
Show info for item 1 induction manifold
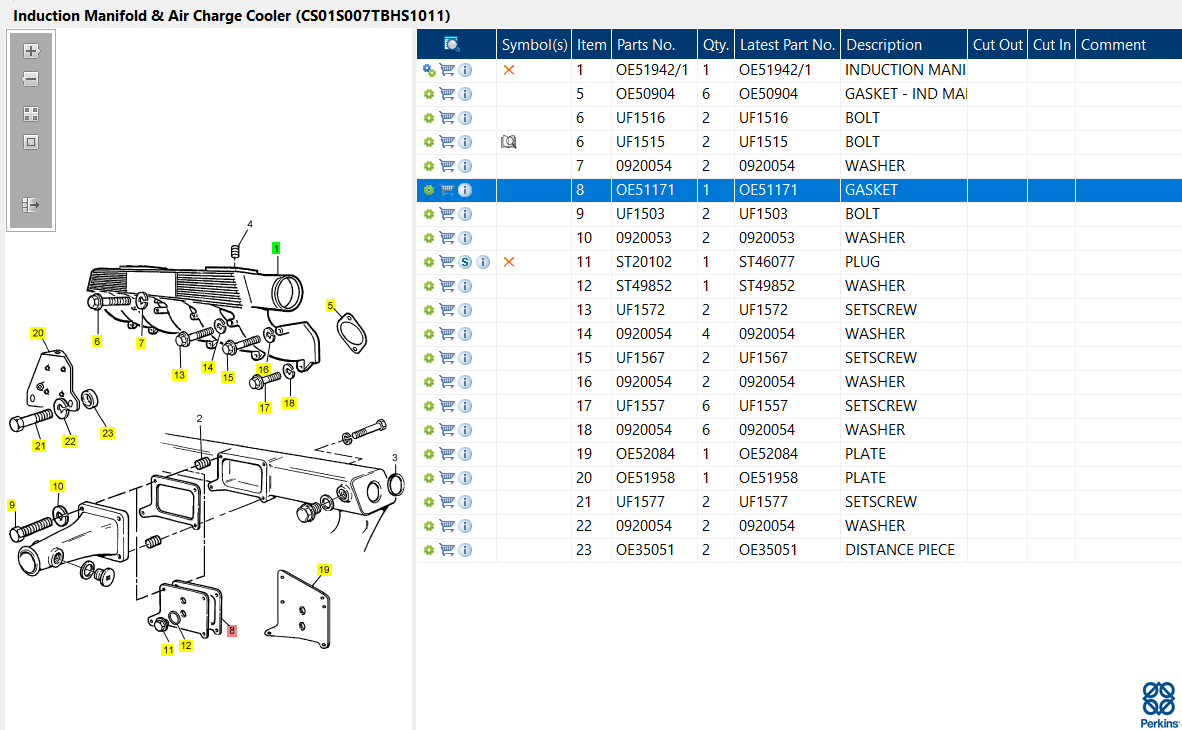point(465,70)
